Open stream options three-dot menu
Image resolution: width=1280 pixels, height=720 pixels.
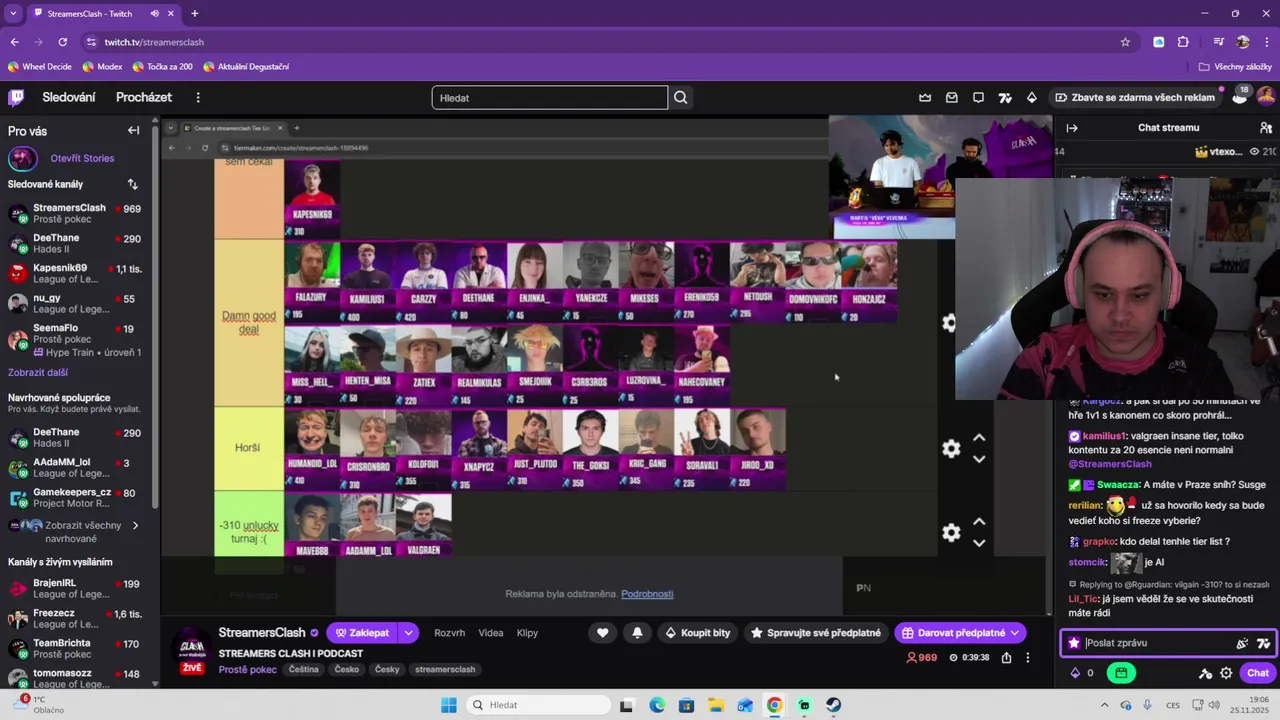pyautogui.click(x=1027, y=658)
